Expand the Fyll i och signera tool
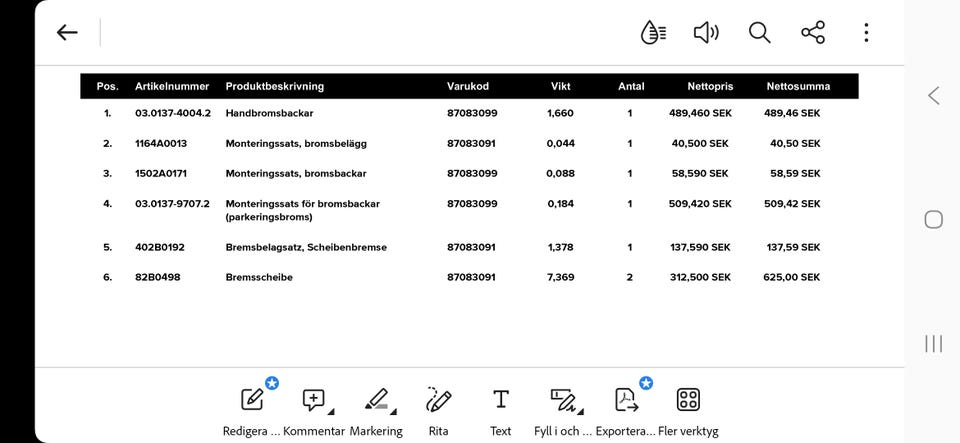The width and height of the screenshot is (960, 443). (564, 401)
